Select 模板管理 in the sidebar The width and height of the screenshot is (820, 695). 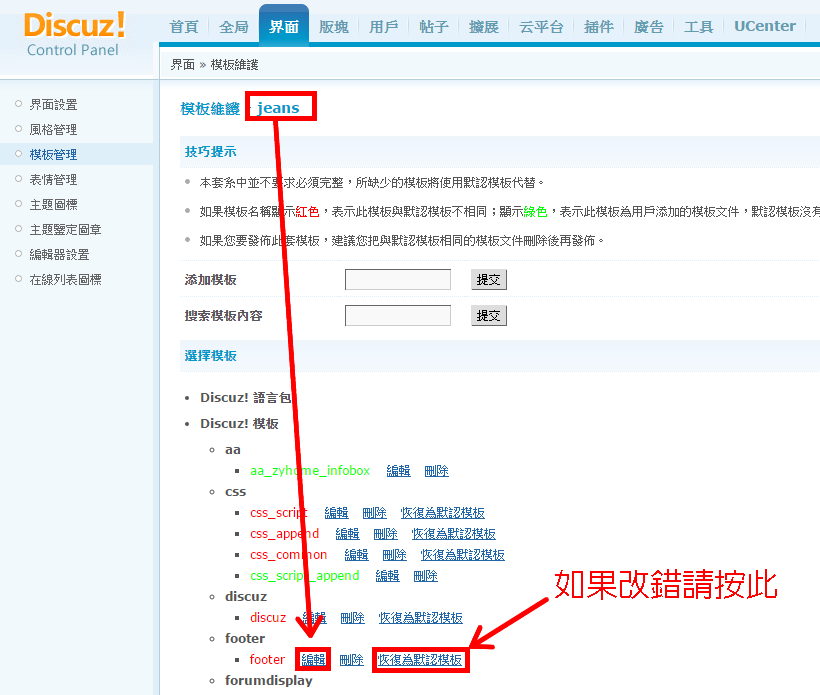coord(53,155)
